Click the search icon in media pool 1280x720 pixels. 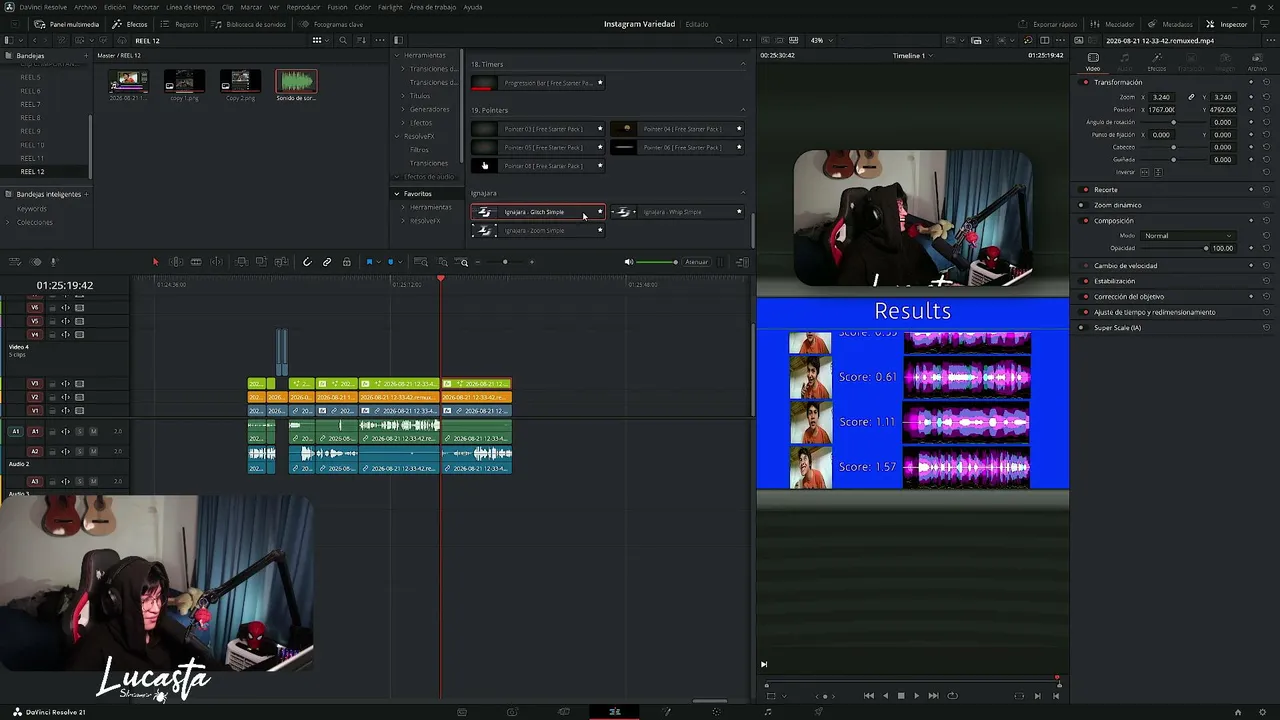click(x=343, y=40)
